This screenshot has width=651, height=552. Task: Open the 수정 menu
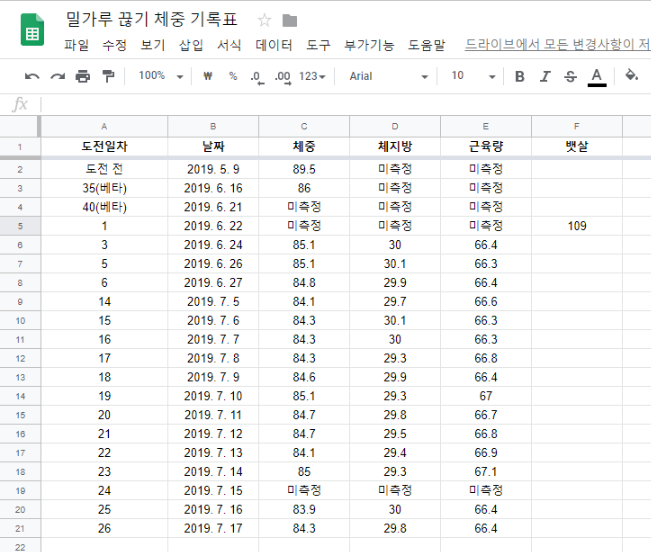point(115,45)
